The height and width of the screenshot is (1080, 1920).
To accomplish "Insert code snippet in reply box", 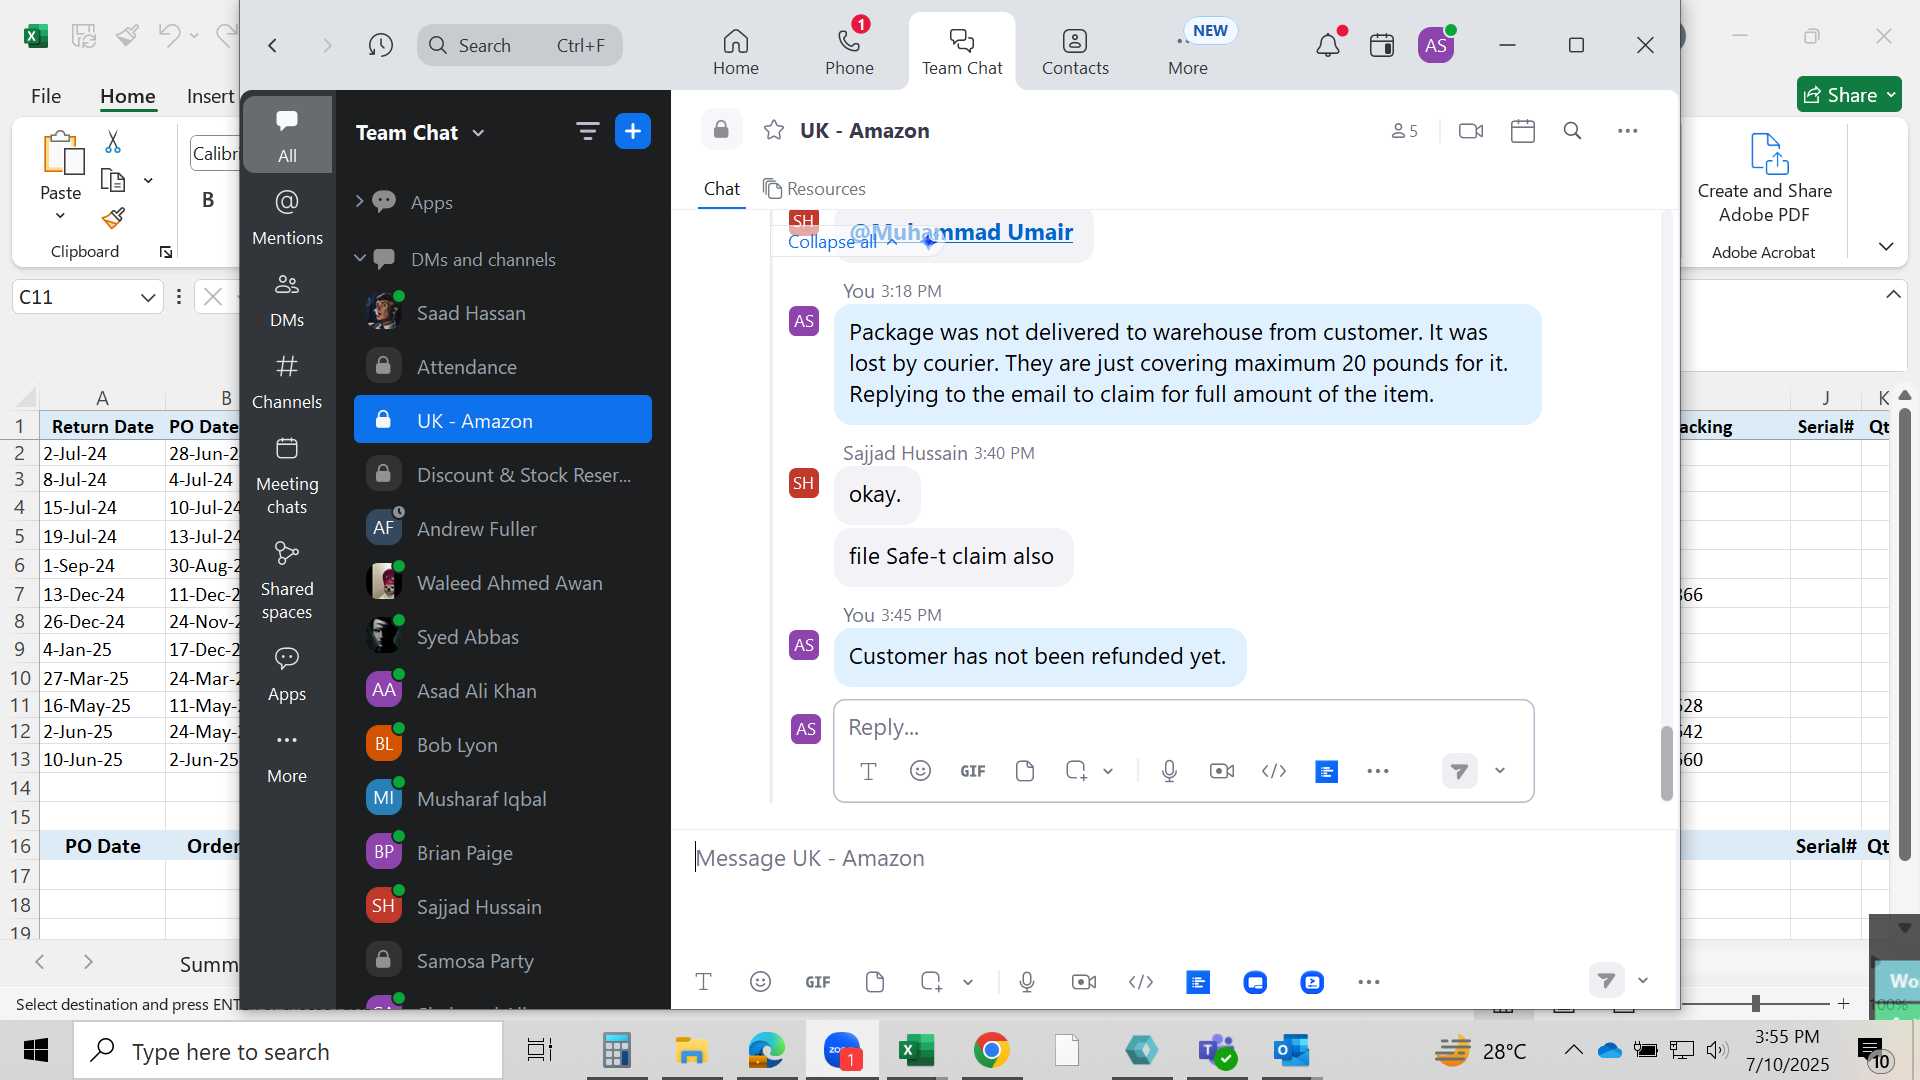I will tap(1274, 770).
